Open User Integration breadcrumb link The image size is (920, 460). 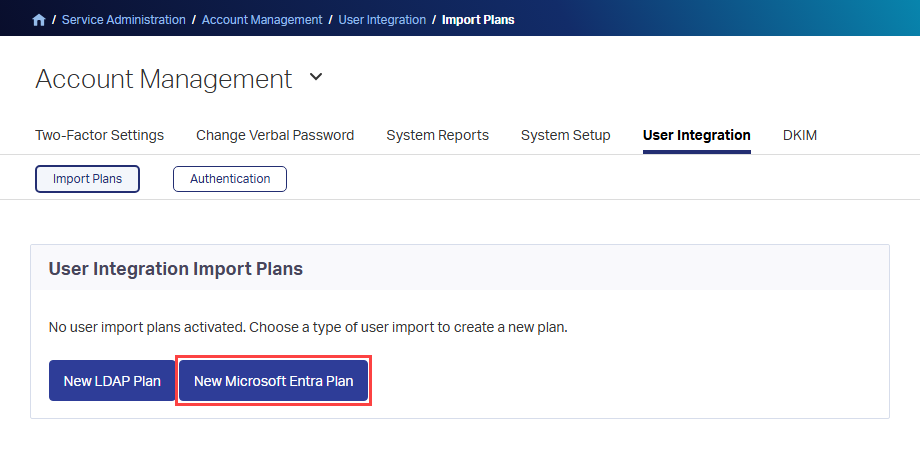[382, 20]
